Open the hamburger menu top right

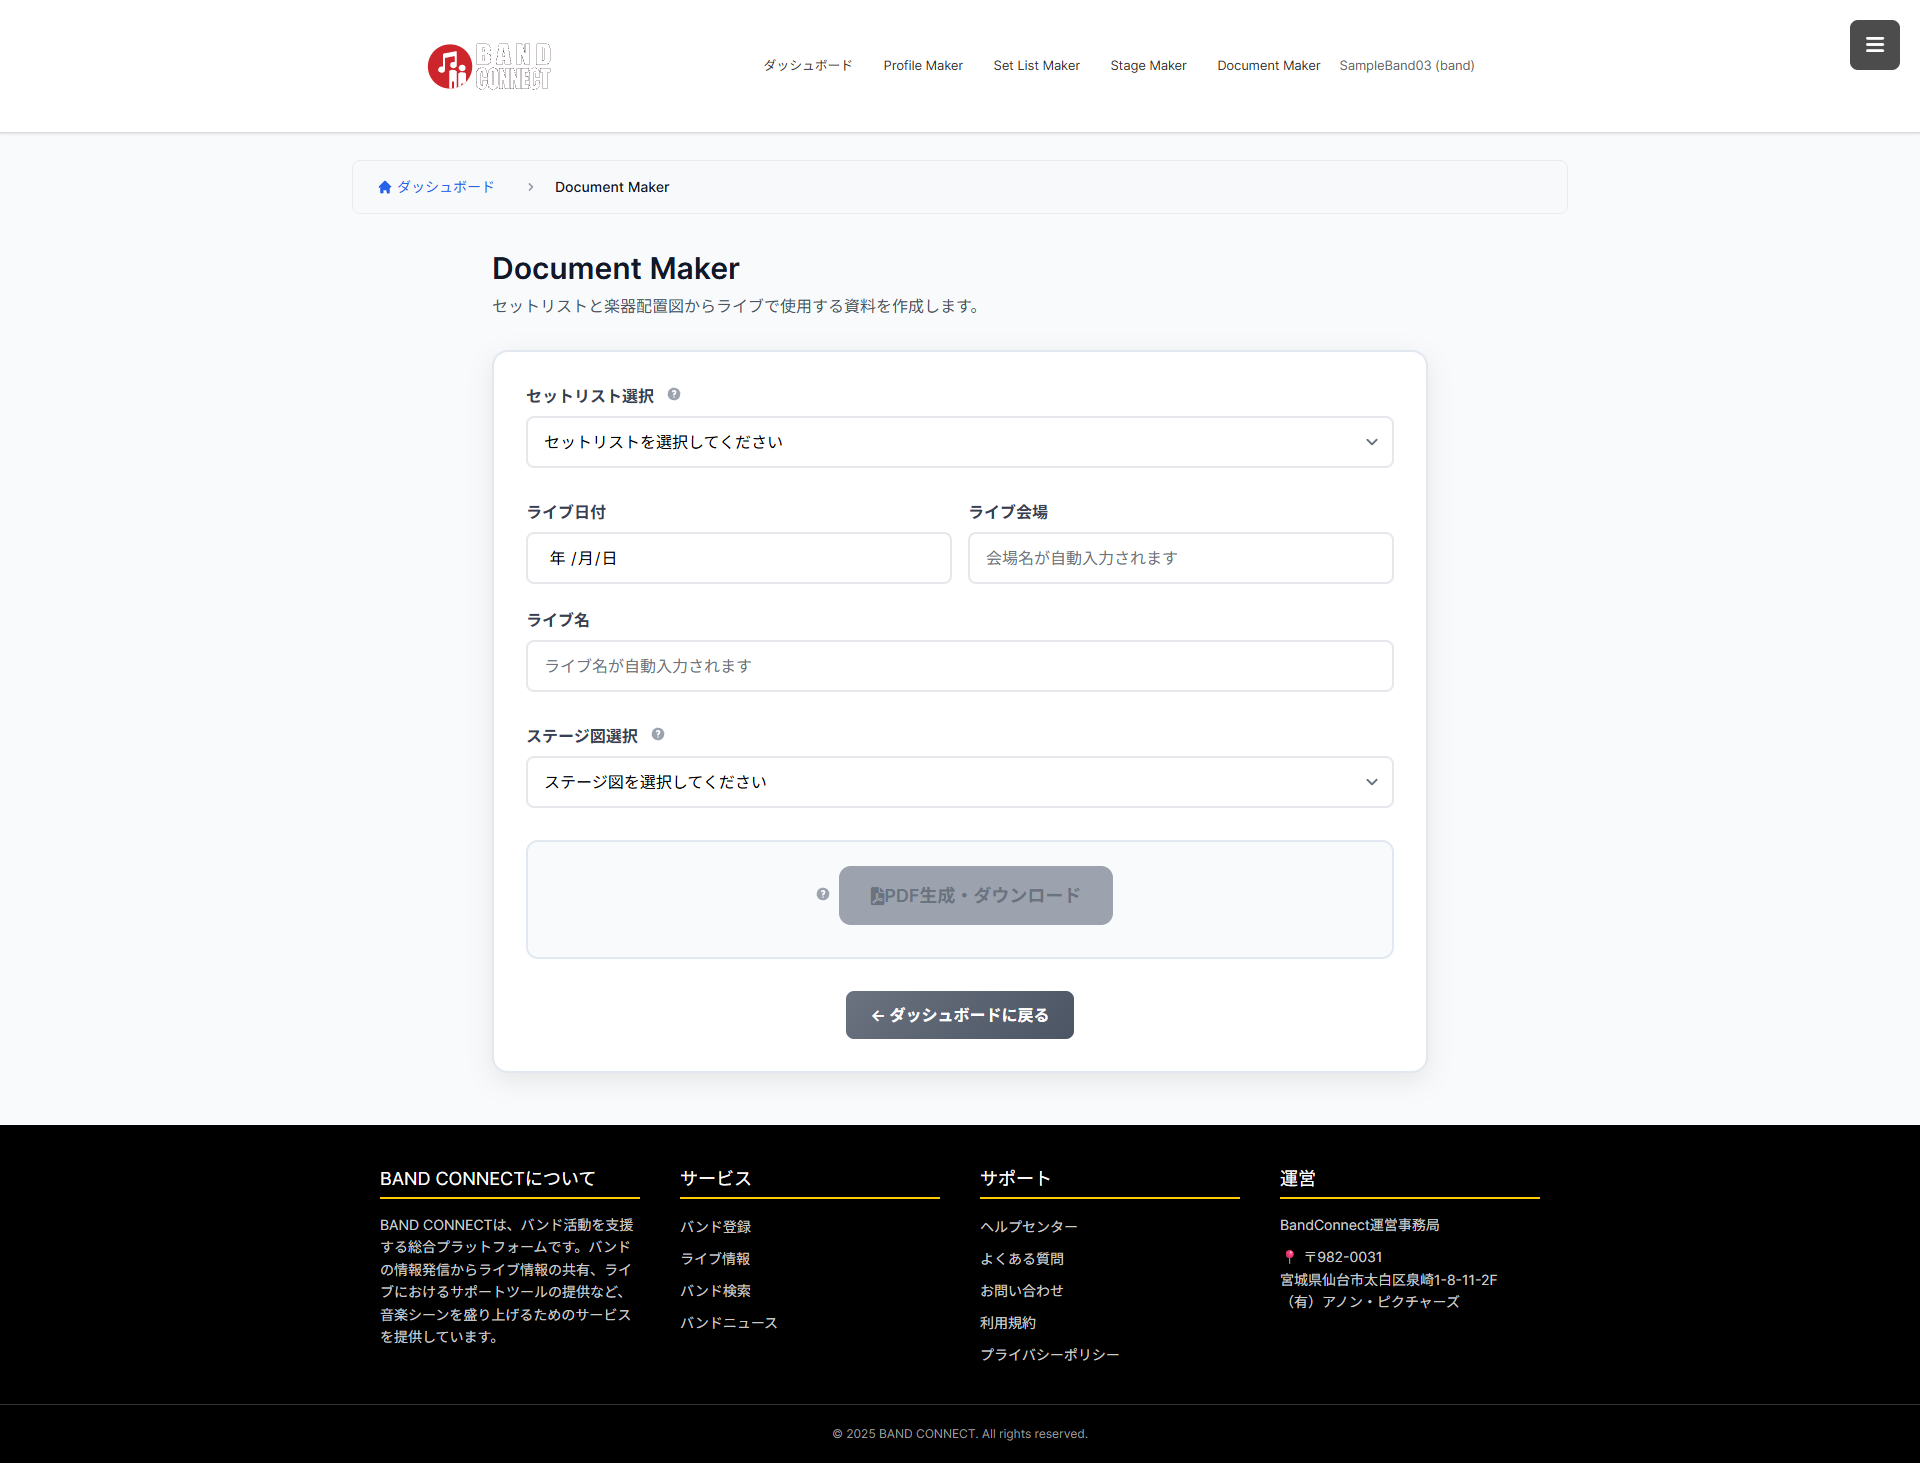(1874, 44)
